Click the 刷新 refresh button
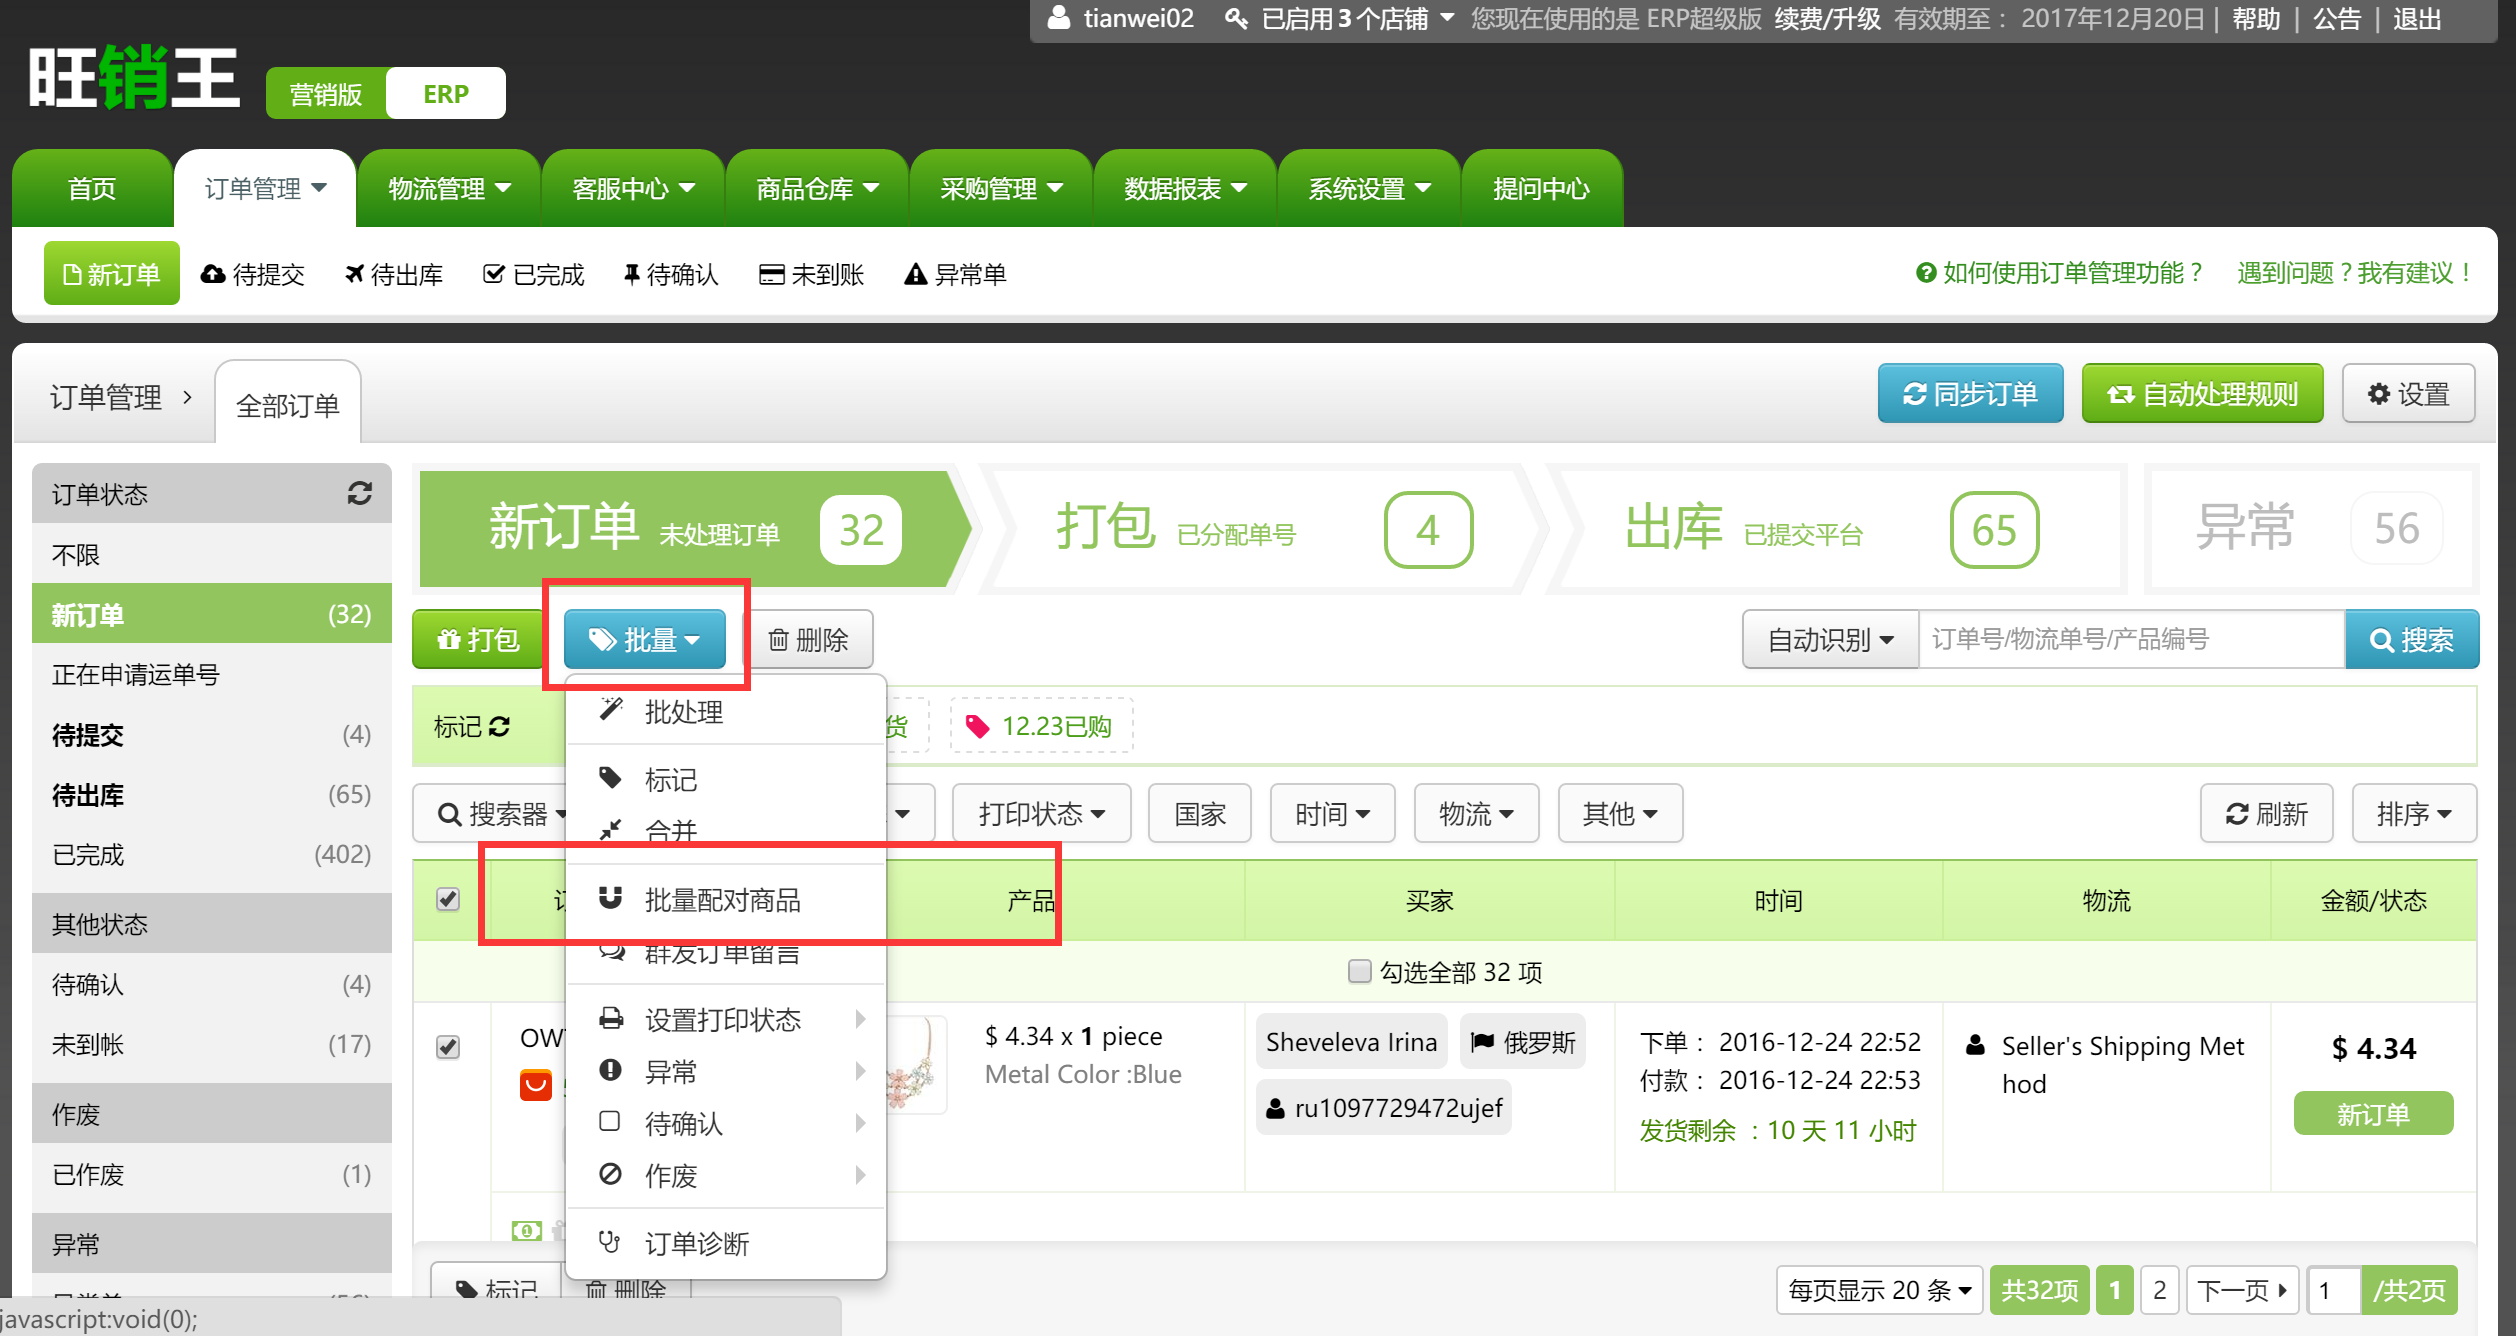Screen dimensions: 2516x1336 (x=2266, y=813)
